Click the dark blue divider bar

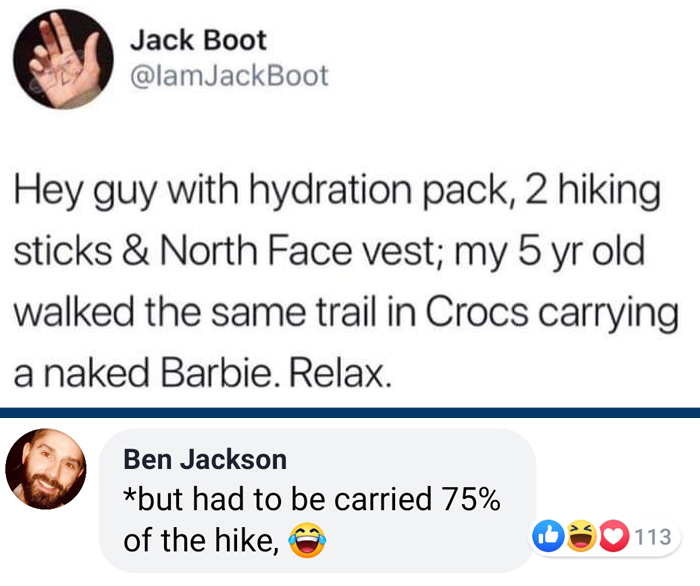(350, 412)
